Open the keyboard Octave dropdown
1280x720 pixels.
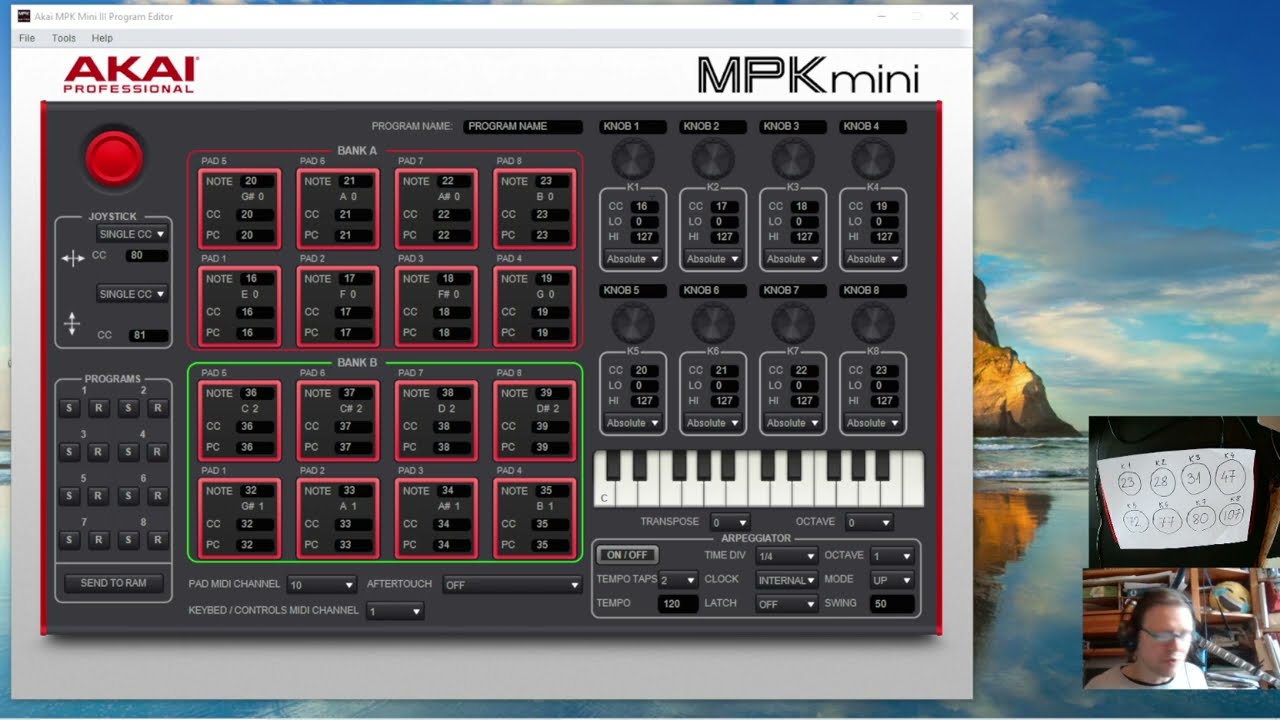(x=868, y=523)
